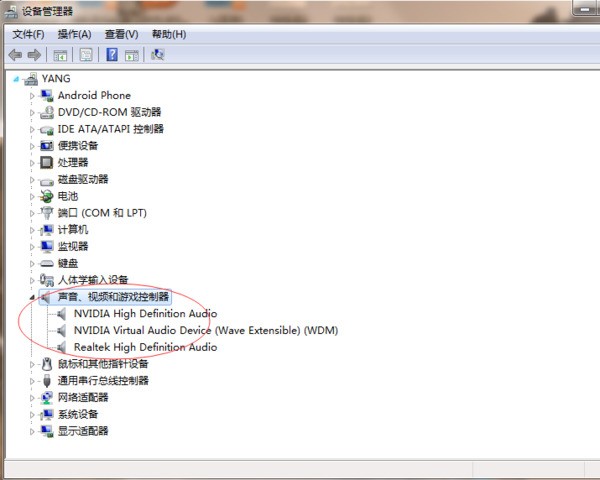This screenshot has width=600, height=480.
Task: Click the 磁盘驱动器 disk drive icon
Action: (47, 181)
